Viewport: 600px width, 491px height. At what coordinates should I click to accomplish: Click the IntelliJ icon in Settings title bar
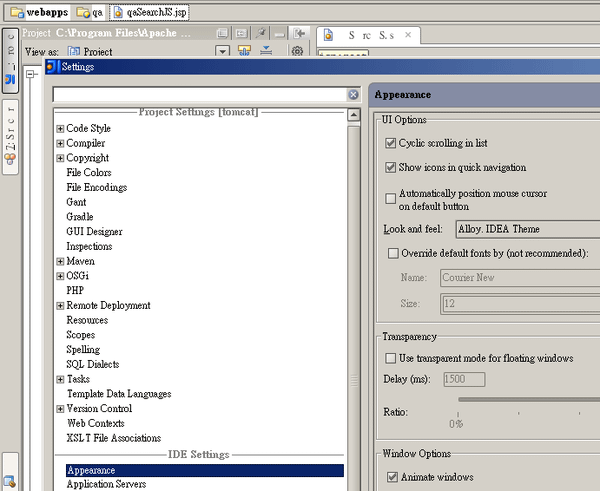click(51, 67)
